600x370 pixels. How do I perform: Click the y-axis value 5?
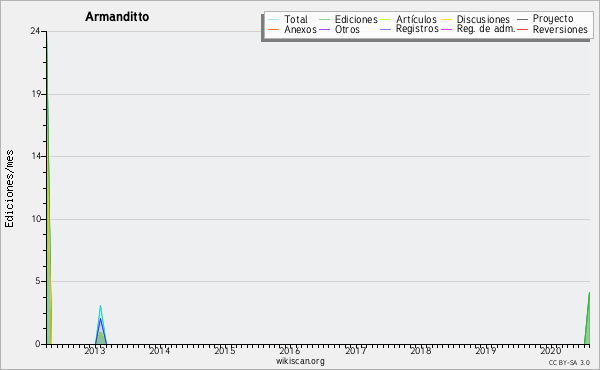click(38, 281)
